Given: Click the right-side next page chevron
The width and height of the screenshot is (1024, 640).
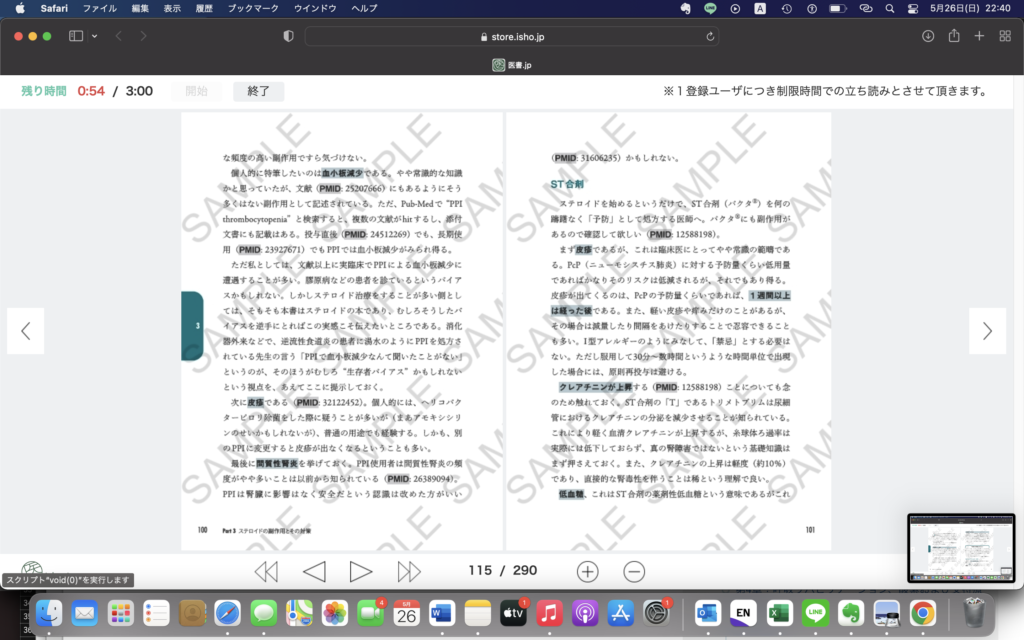Looking at the screenshot, I should 987,331.
